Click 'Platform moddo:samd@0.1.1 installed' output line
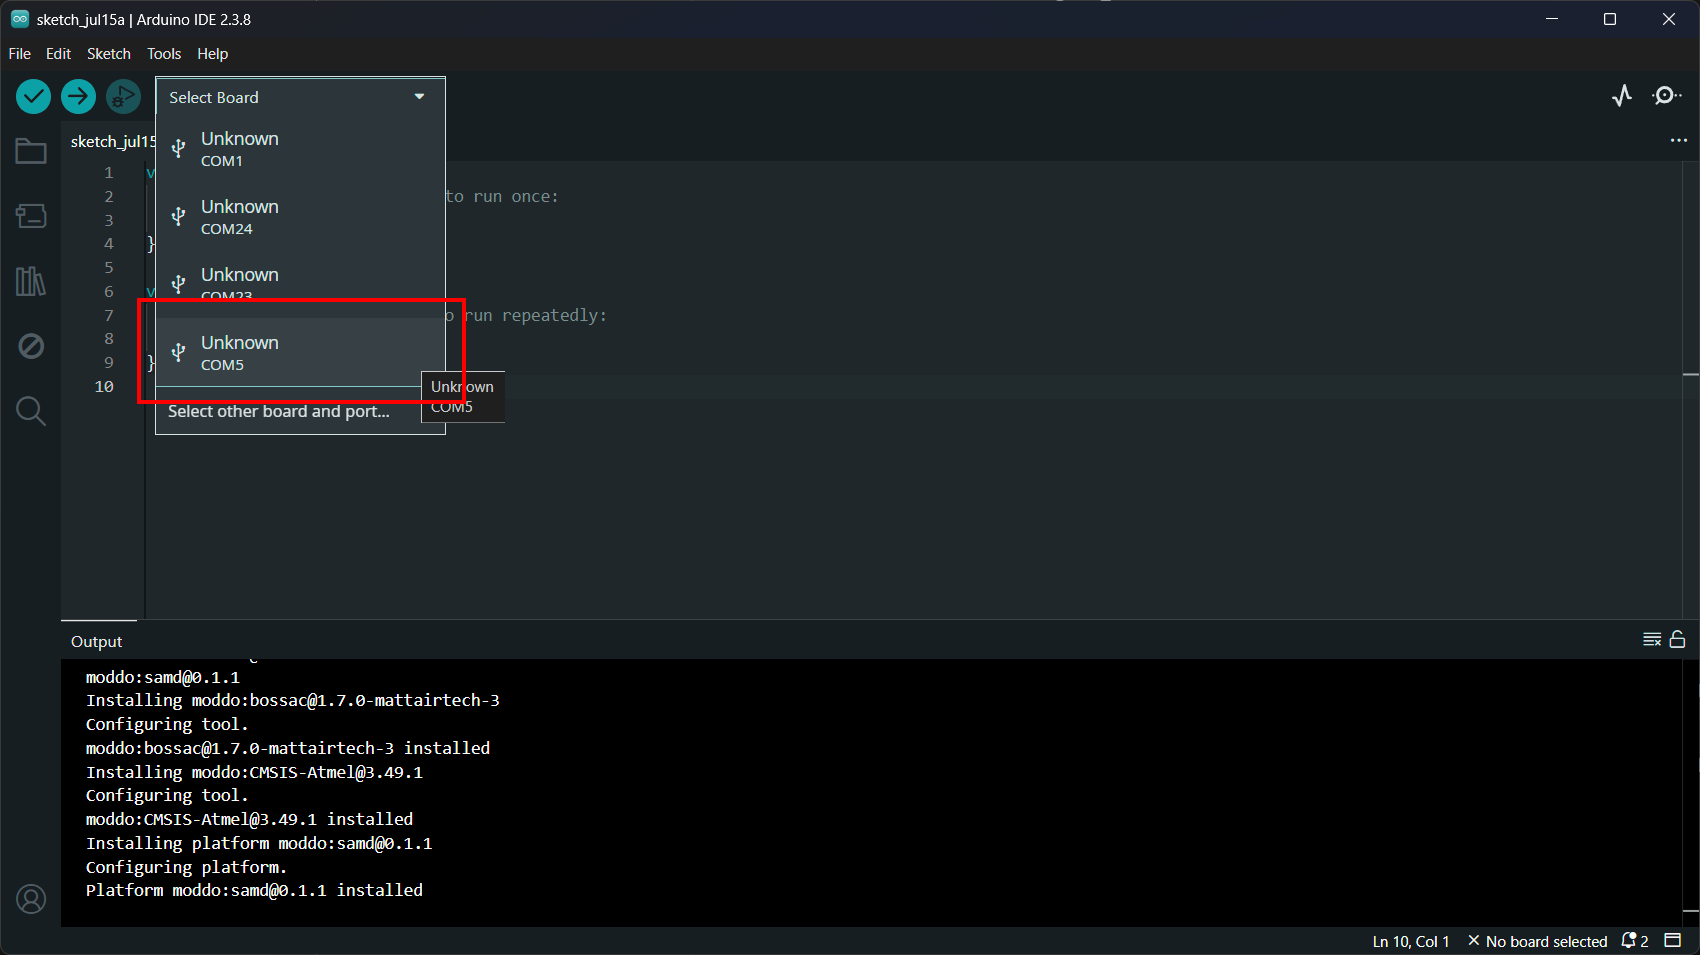The width and height of the screenshot is (1700, 955). pyautogui.click(x=254, y=890)
